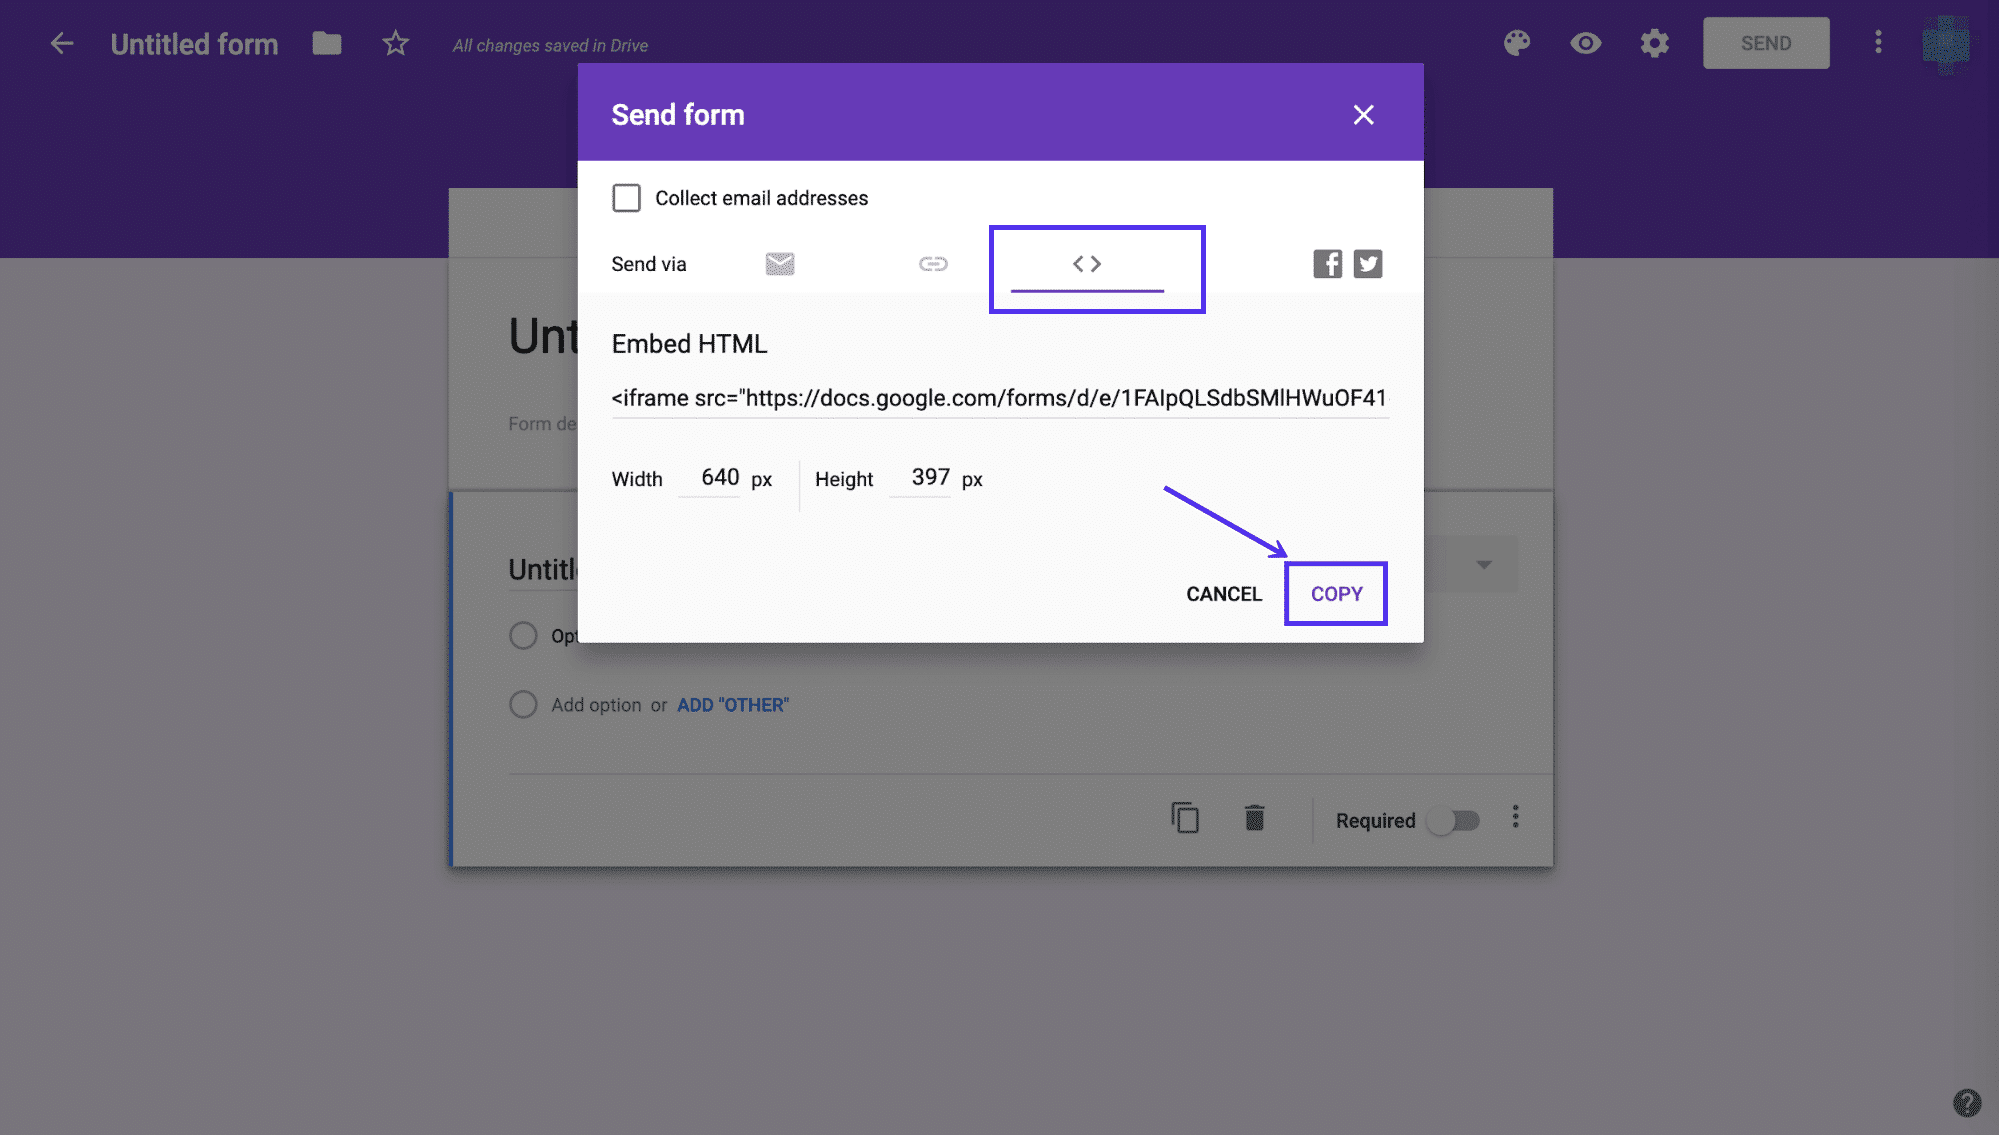Click the color palette icon

click(1520, 41)
